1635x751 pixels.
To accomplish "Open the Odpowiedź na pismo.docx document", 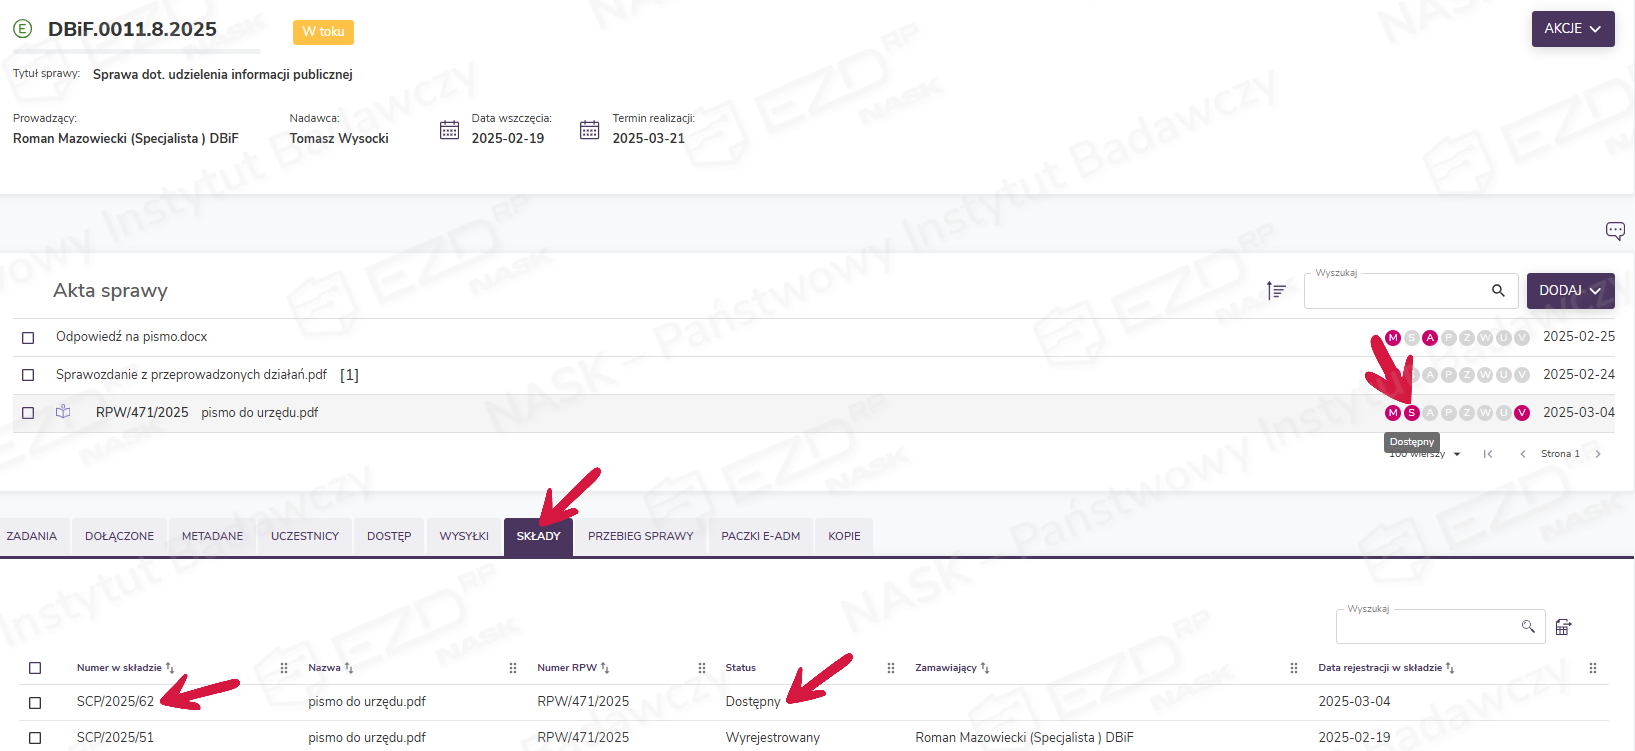I will coord(131,337).
